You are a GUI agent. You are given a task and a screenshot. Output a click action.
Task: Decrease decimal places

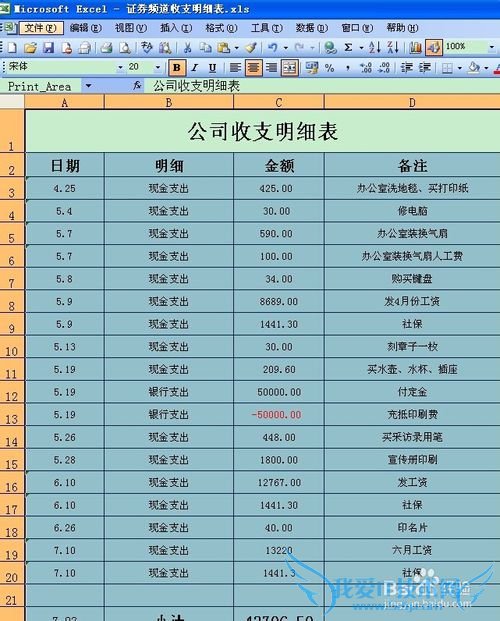(384, 68)
